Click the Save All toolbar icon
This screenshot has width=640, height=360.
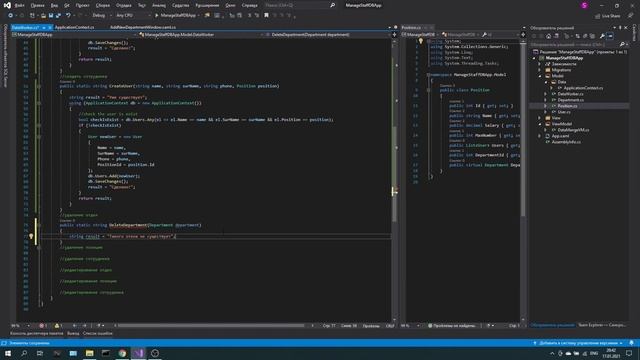[58, 16]
